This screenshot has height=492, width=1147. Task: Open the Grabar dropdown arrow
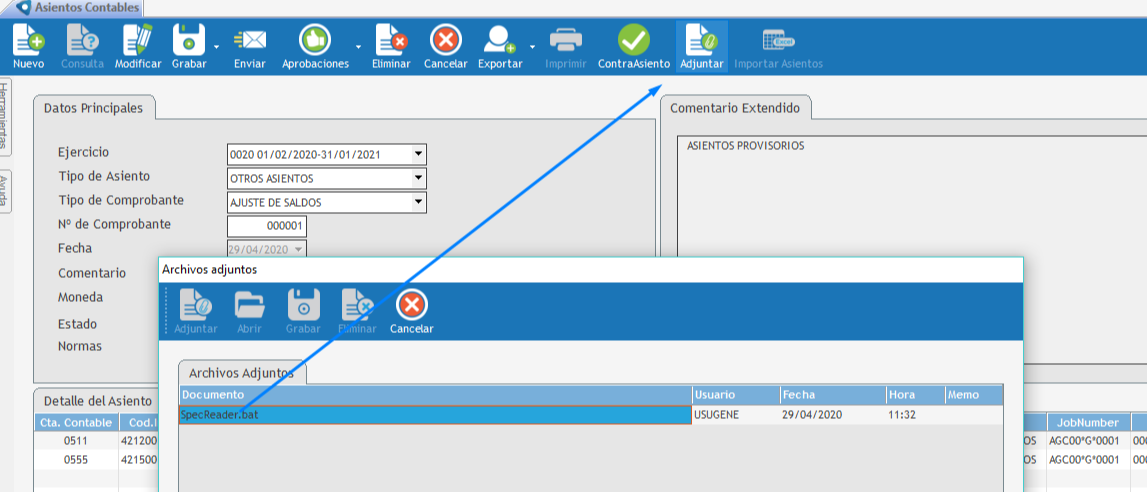click(x=216, y=47)
